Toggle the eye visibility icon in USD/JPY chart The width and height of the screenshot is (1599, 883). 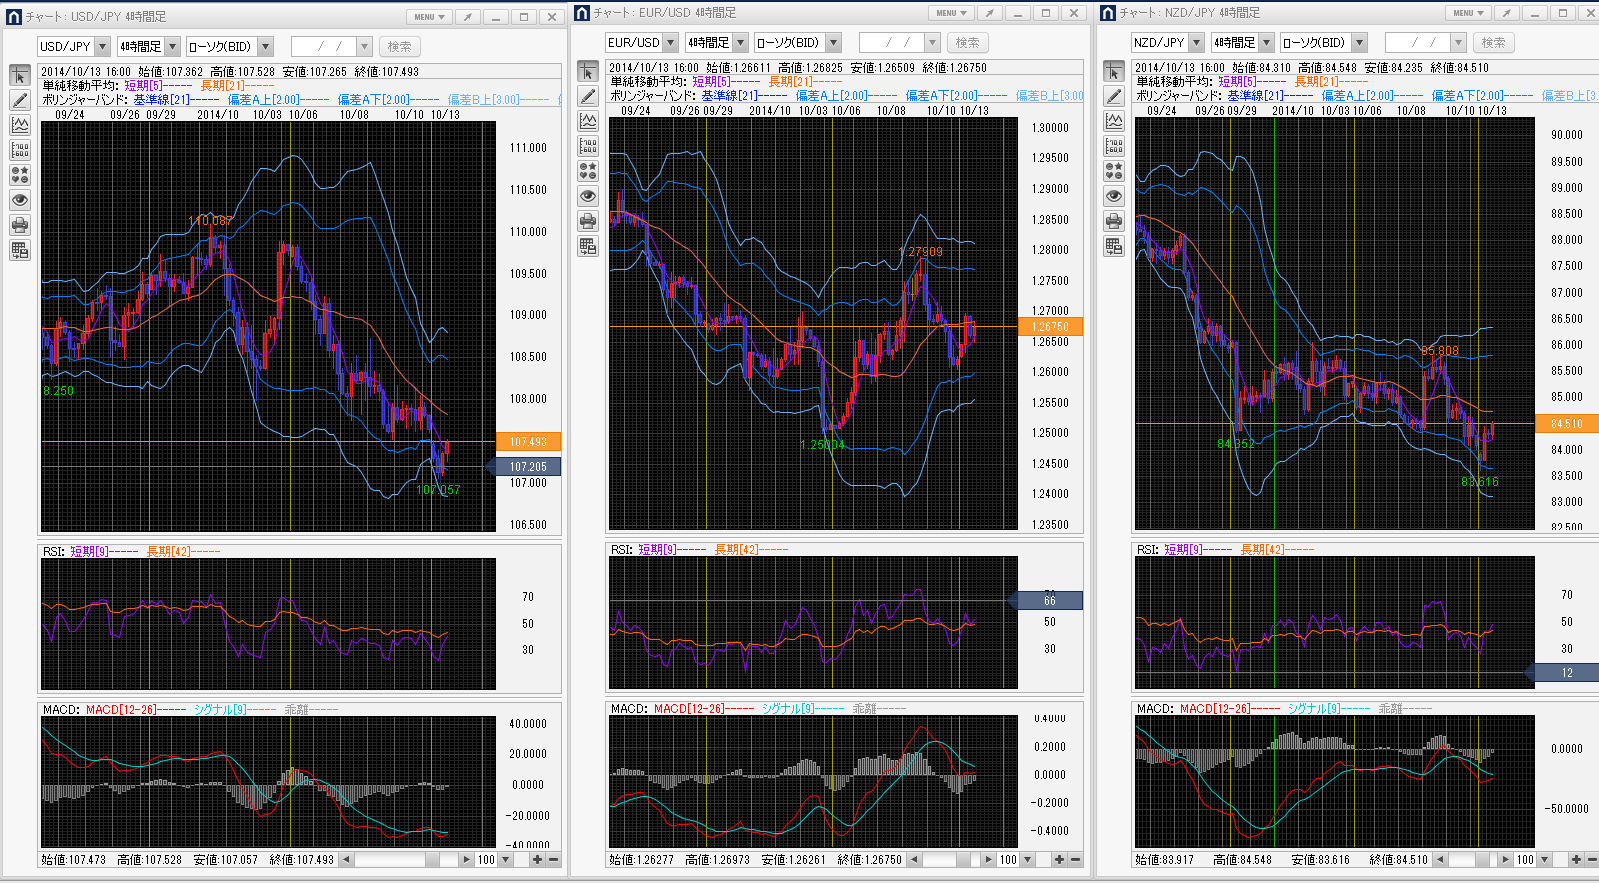(x=20, y=200)
